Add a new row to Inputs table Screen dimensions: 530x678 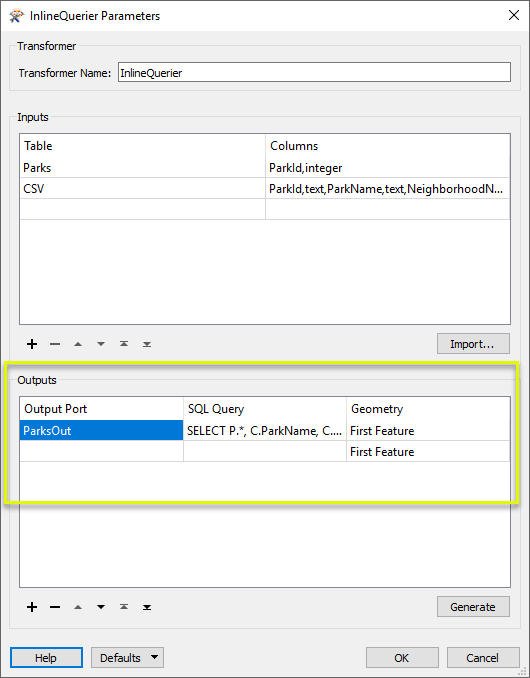pyautogui.click(x=32, y=344)
